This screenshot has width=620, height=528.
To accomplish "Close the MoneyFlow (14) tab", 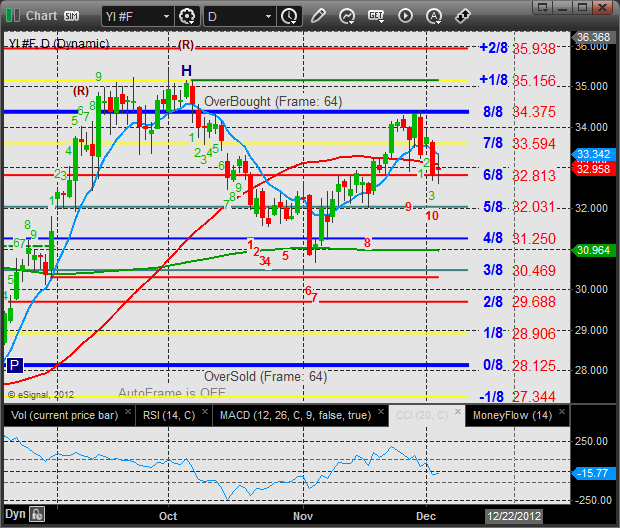I will (x=562, y=411).
